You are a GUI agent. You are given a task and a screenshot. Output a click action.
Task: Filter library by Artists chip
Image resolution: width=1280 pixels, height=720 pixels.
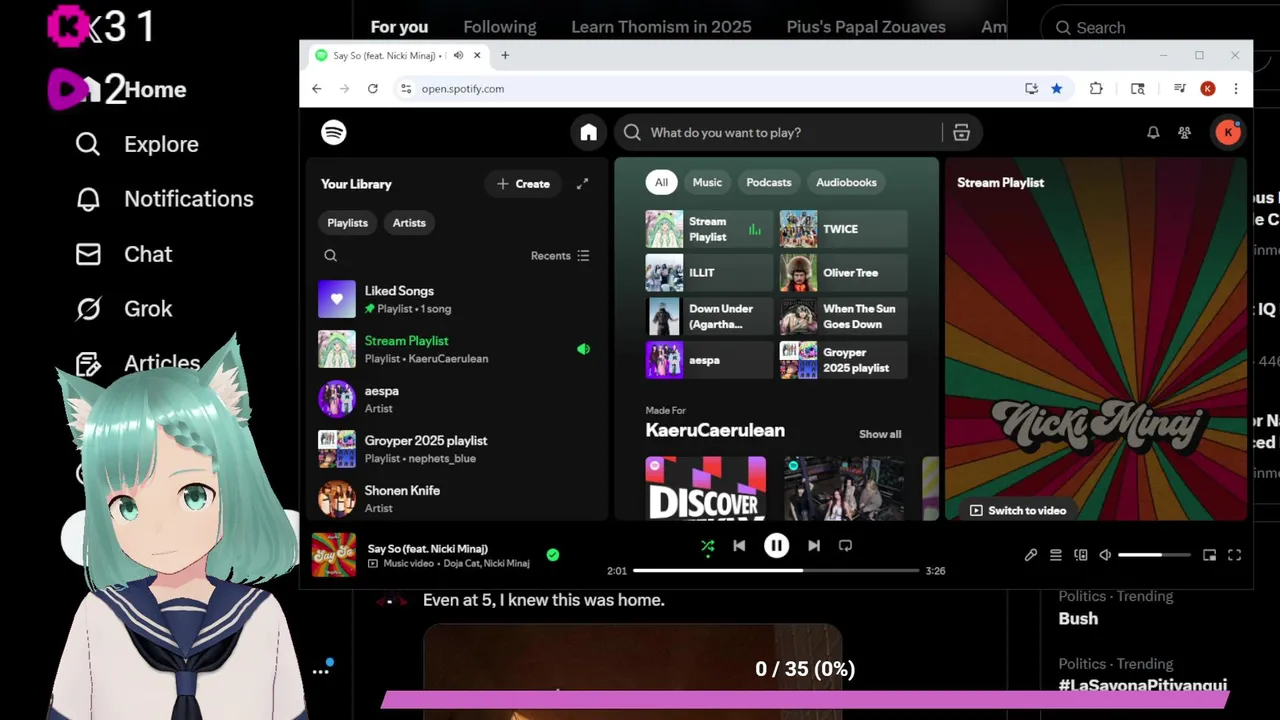(x=409, y=223)
